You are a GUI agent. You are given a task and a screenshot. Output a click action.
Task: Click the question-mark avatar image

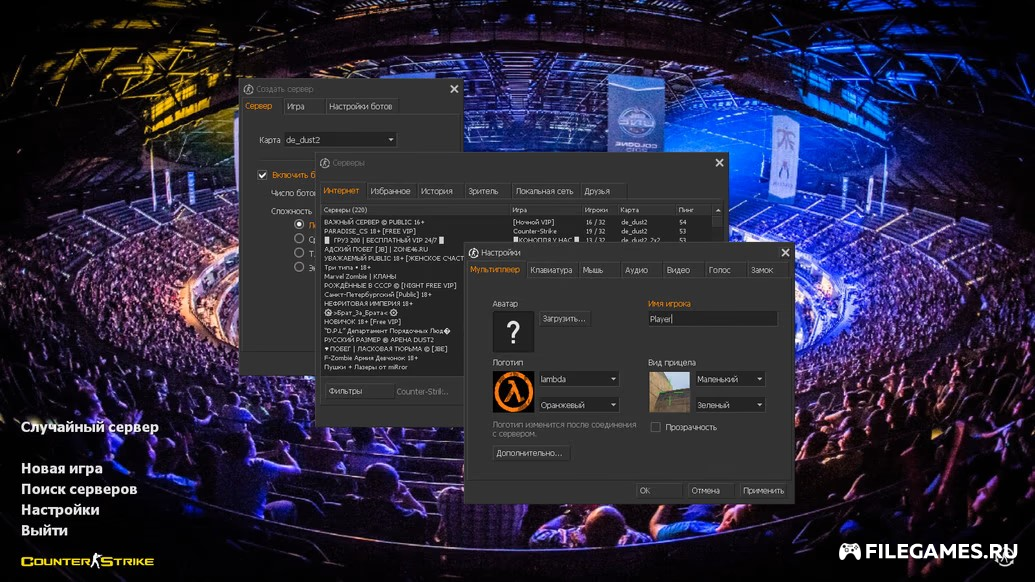(x=513, y=331)
